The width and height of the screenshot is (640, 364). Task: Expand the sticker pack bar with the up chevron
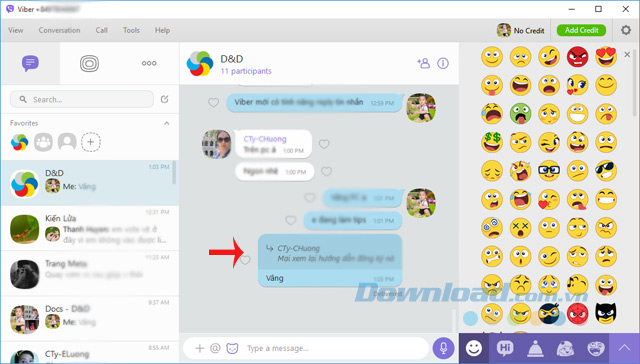pos(624,348)
